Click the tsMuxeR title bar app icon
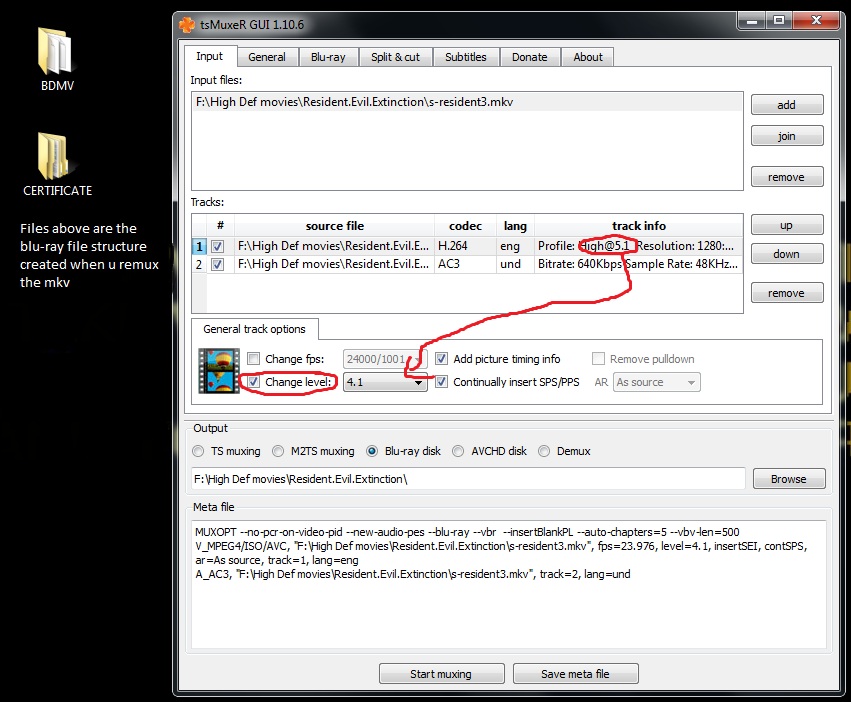851x702 pixels. pyautogui.click(x=187, y=24)
